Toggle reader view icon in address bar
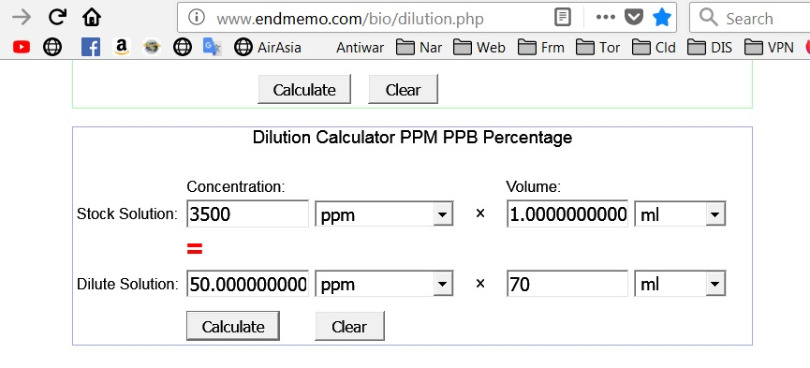Screen dimensions: 810x368 tap(563, 18)
